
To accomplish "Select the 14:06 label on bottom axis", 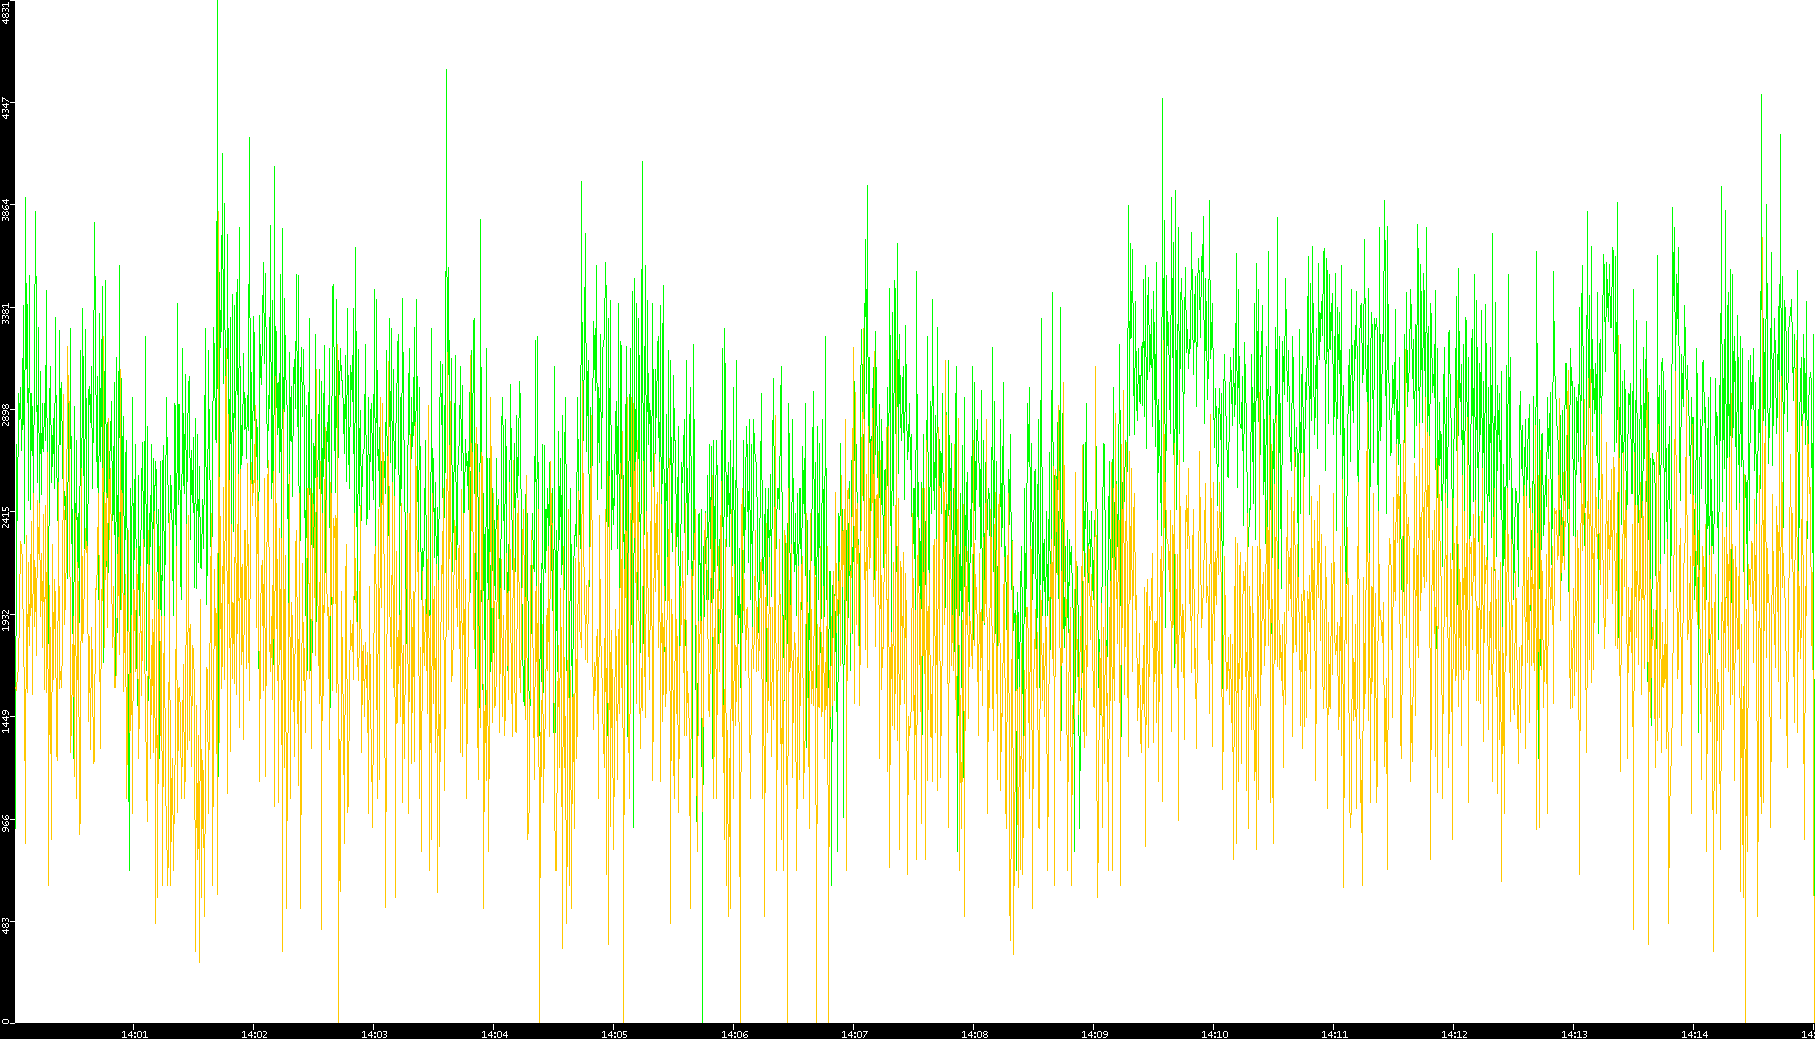I will [x=734, y=1033].
